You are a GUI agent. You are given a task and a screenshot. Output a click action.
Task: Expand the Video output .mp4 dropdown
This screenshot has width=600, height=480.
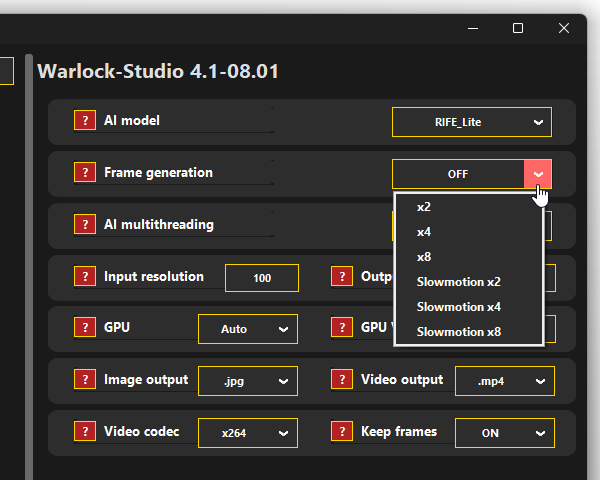504,381
